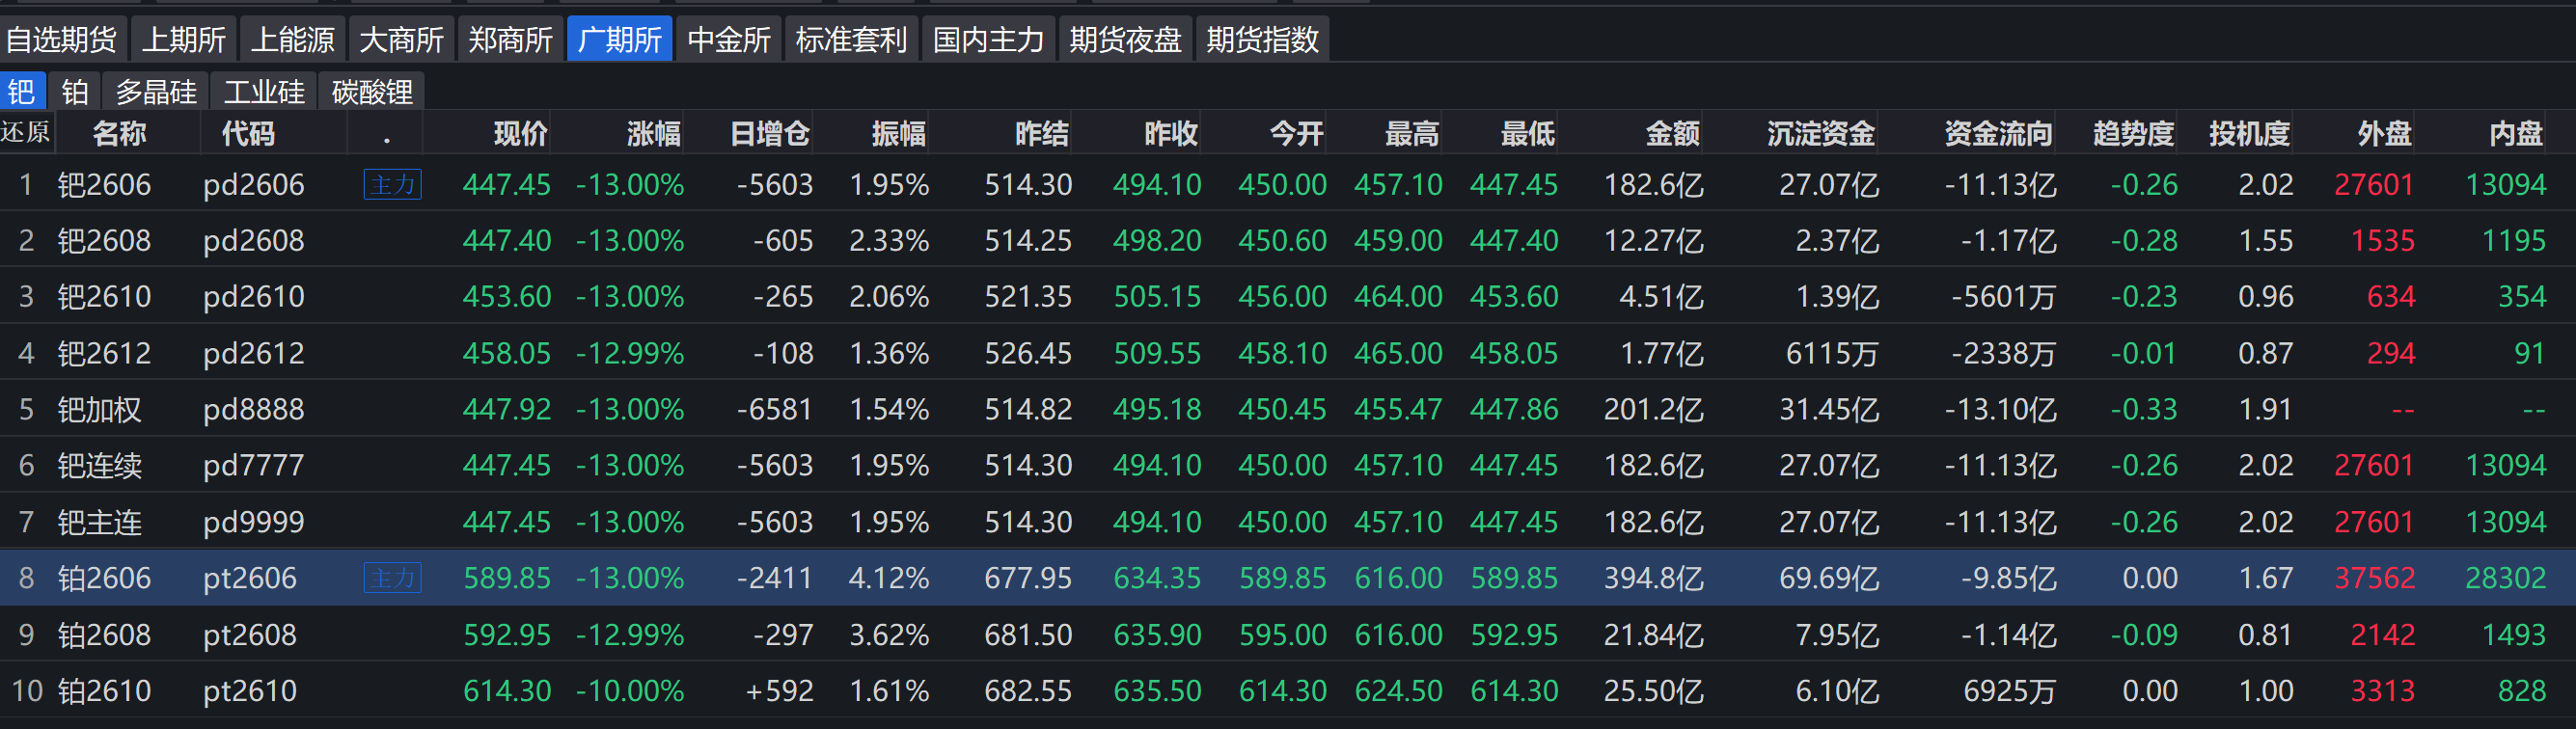Screen dimensions: 2576x729
Task: Sort by the 现价 column header
Action: click(520, 133)
